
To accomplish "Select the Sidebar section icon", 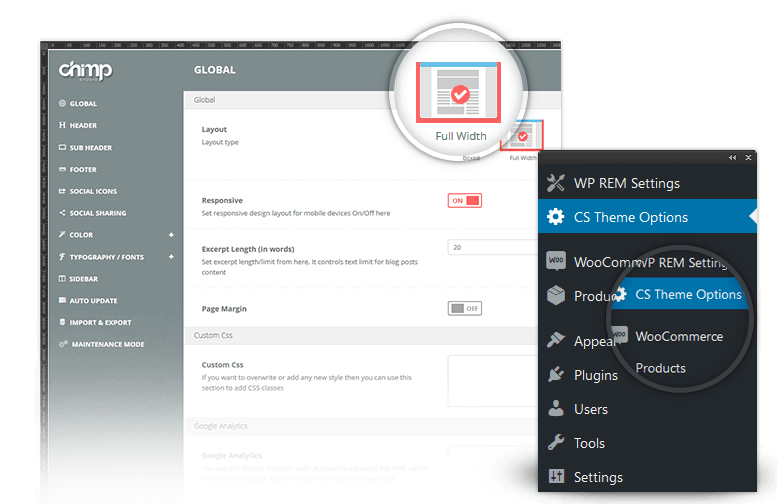I will [62, 279].
